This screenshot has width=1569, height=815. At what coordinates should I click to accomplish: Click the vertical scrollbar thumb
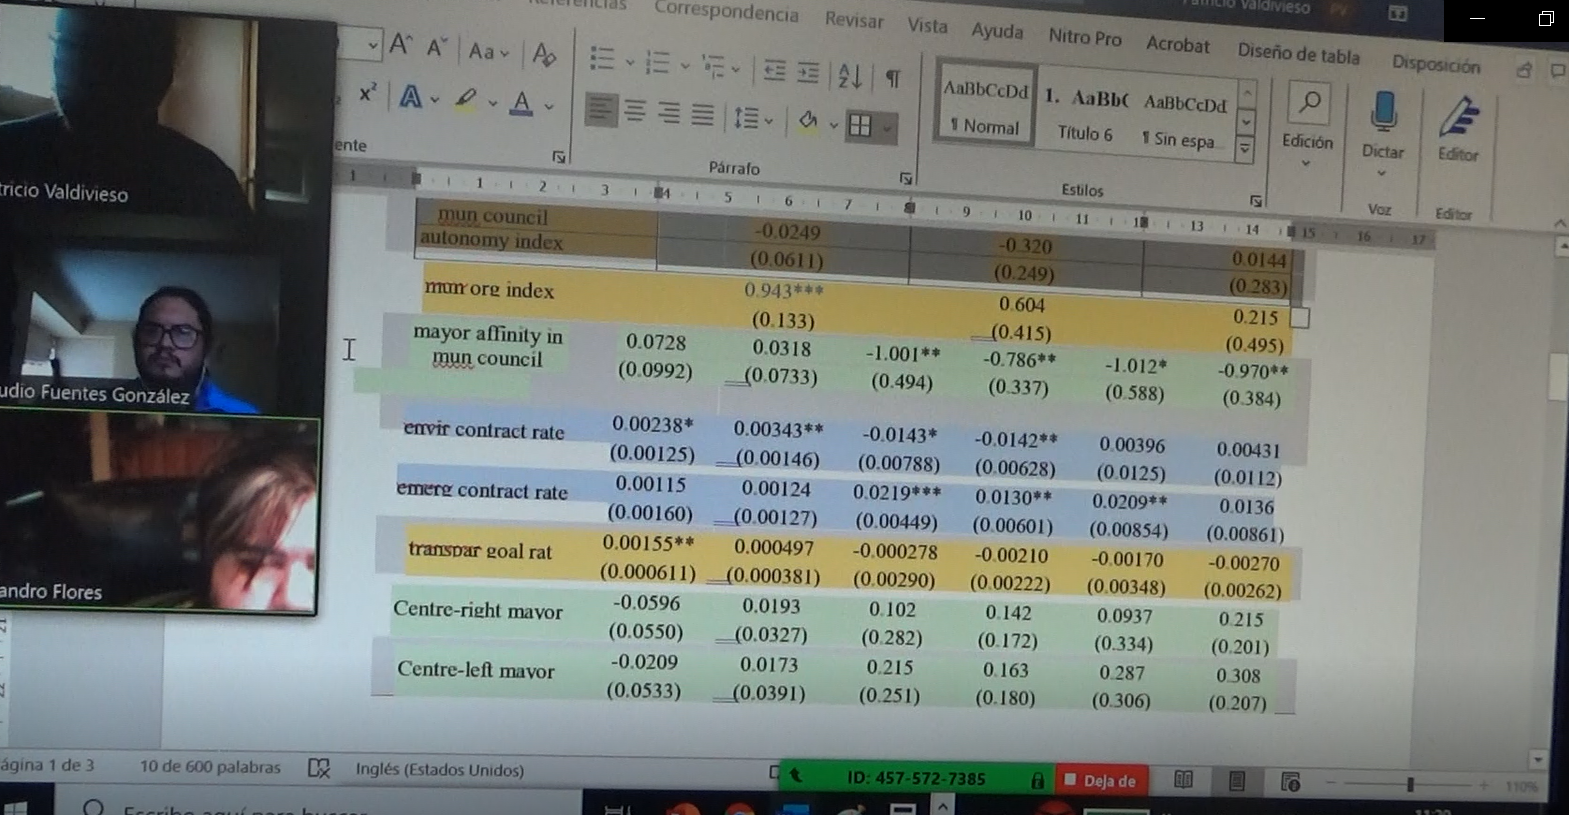pos(1558,377)
